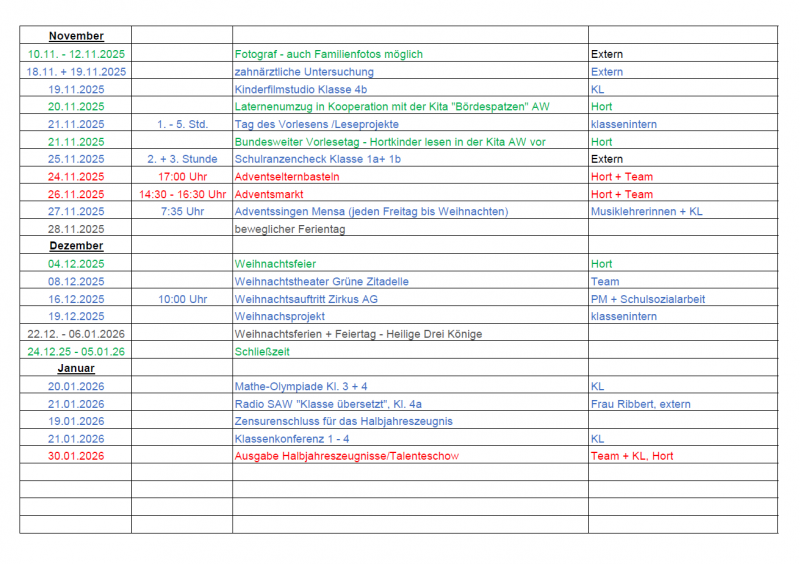Image resolution: width=800 pixels, height=564 pixels.
Task: Click the 17:00 Uhr time cell
Action: (x=182, y=177)
